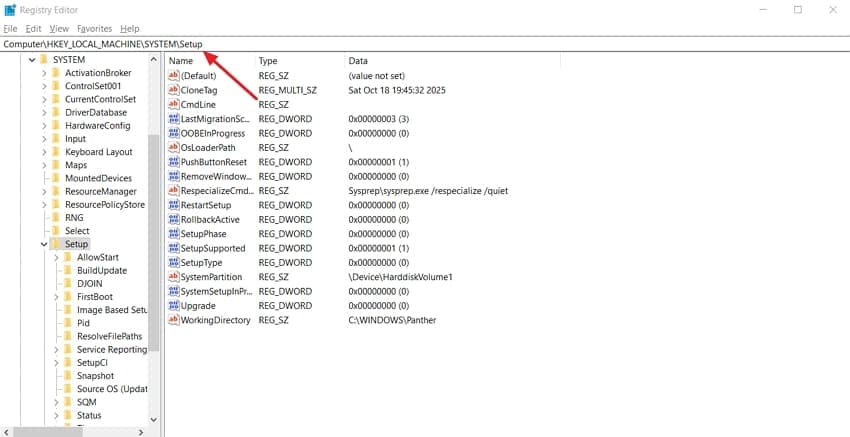Select the RNG key
This screenshot has height=437, width=850.
coord(74,217)
